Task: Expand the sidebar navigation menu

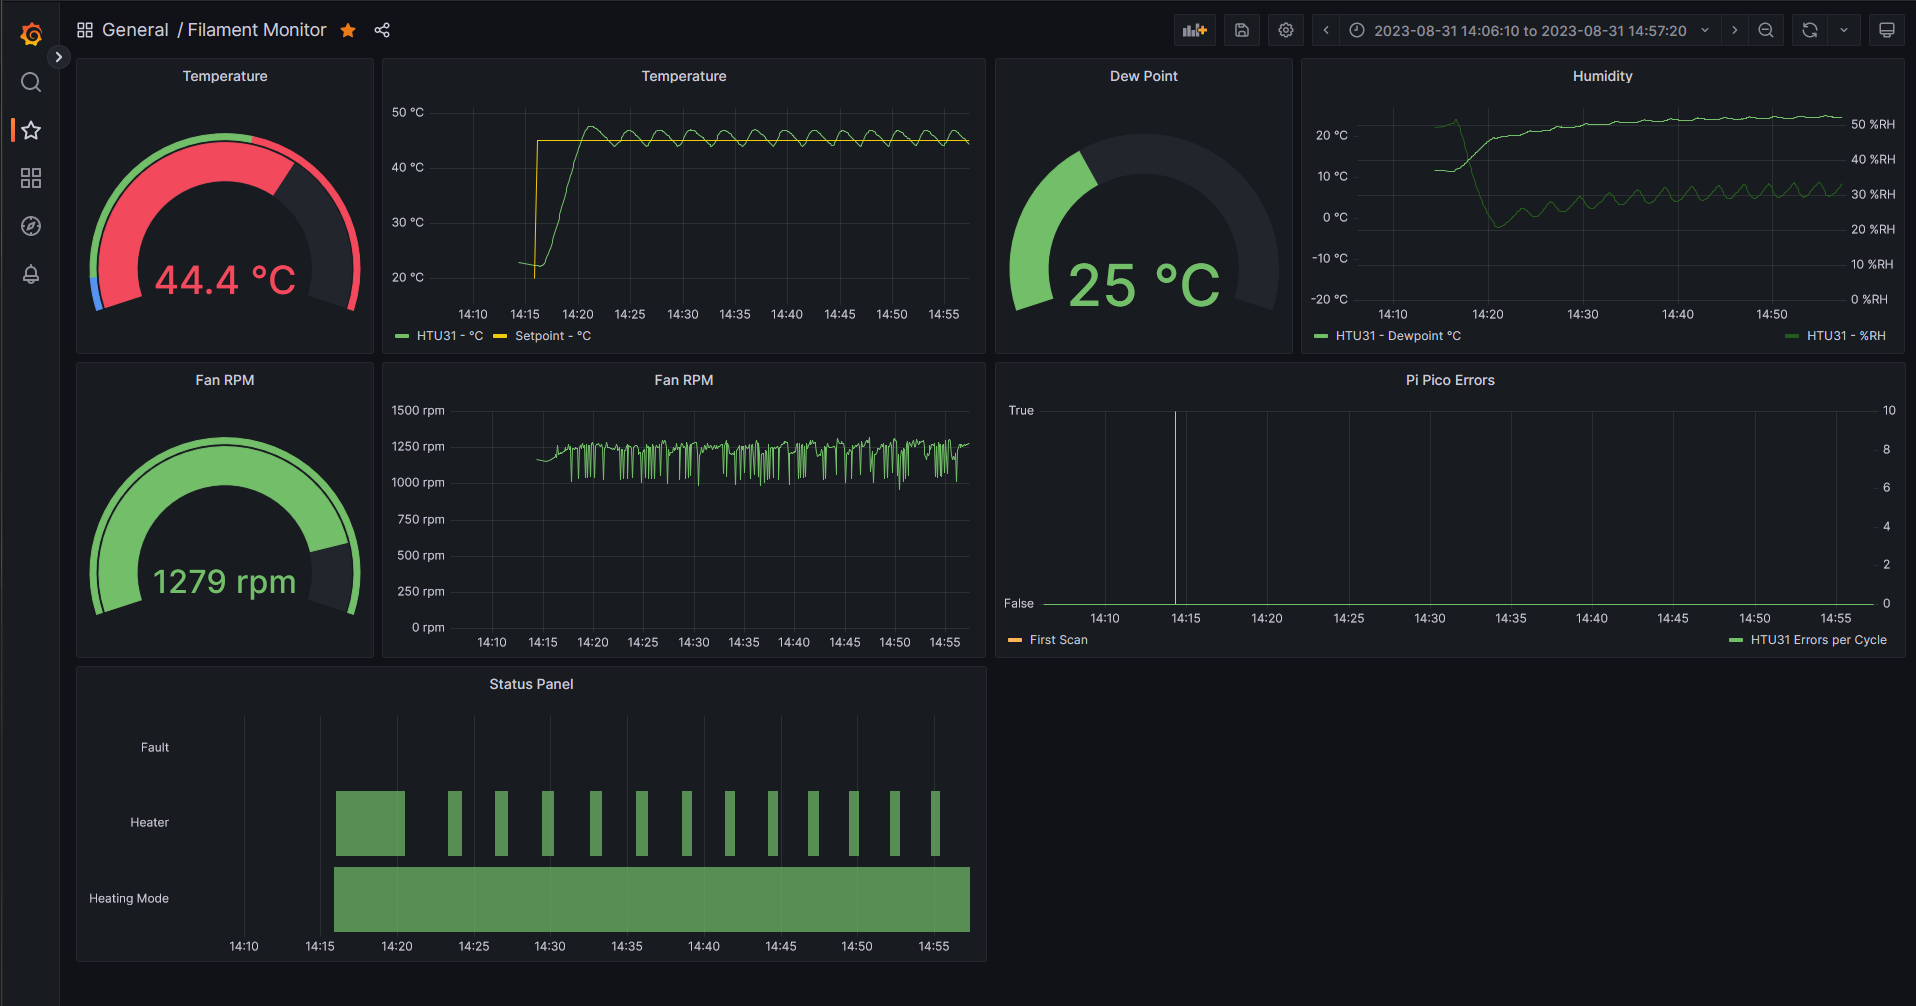Action: [59, 57]
